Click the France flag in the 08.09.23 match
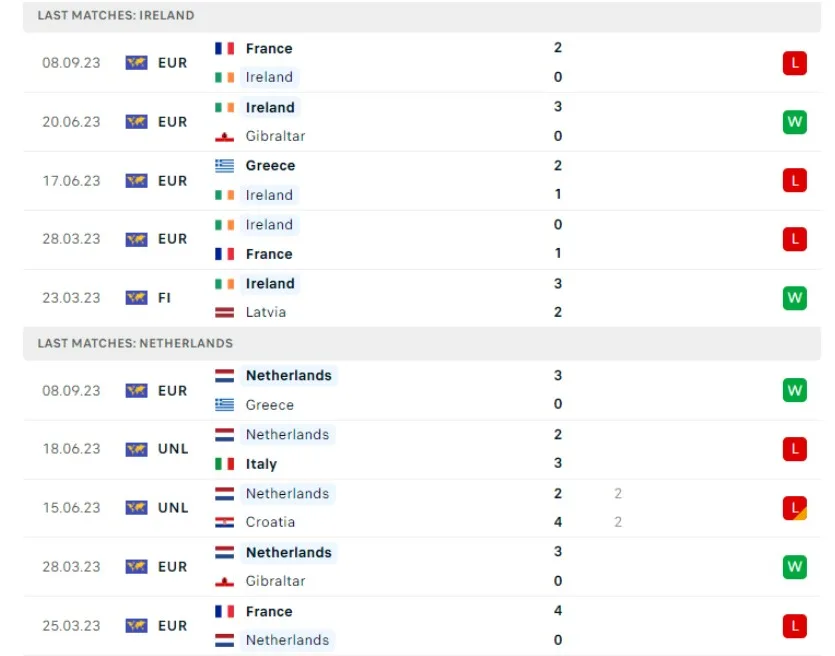 [224, 48]
